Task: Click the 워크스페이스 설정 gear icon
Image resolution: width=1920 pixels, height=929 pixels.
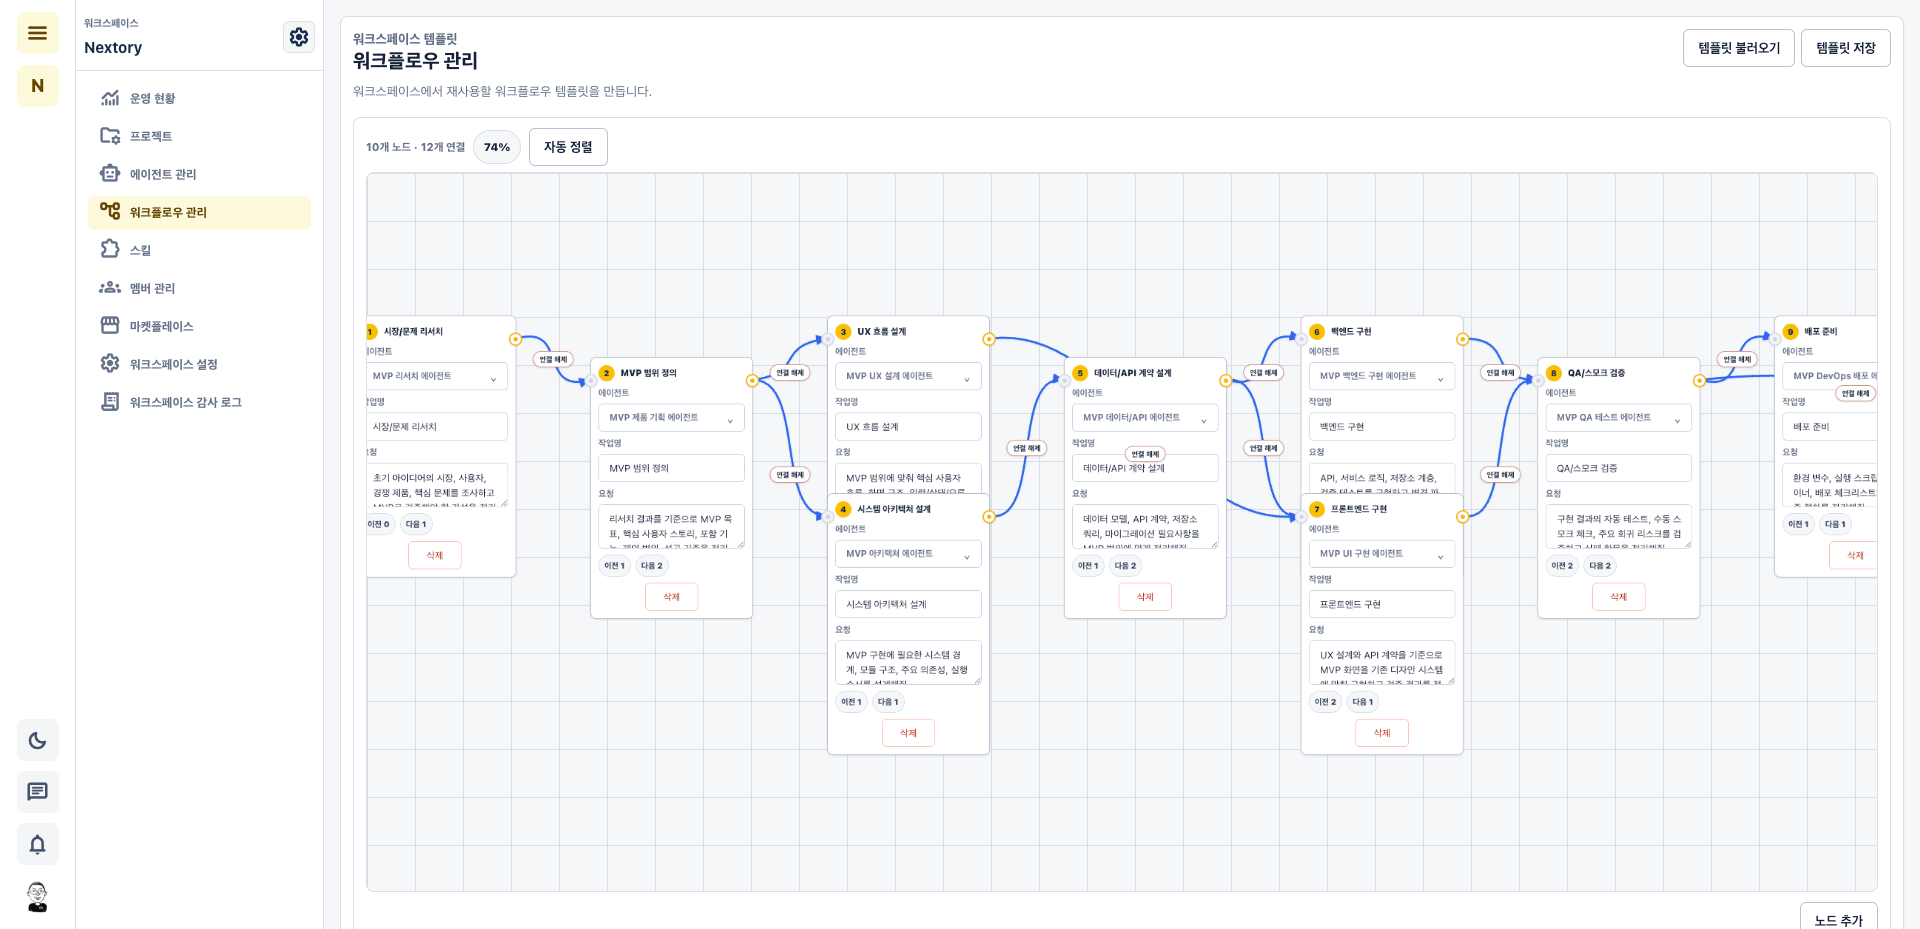Action: coord(110,363)
